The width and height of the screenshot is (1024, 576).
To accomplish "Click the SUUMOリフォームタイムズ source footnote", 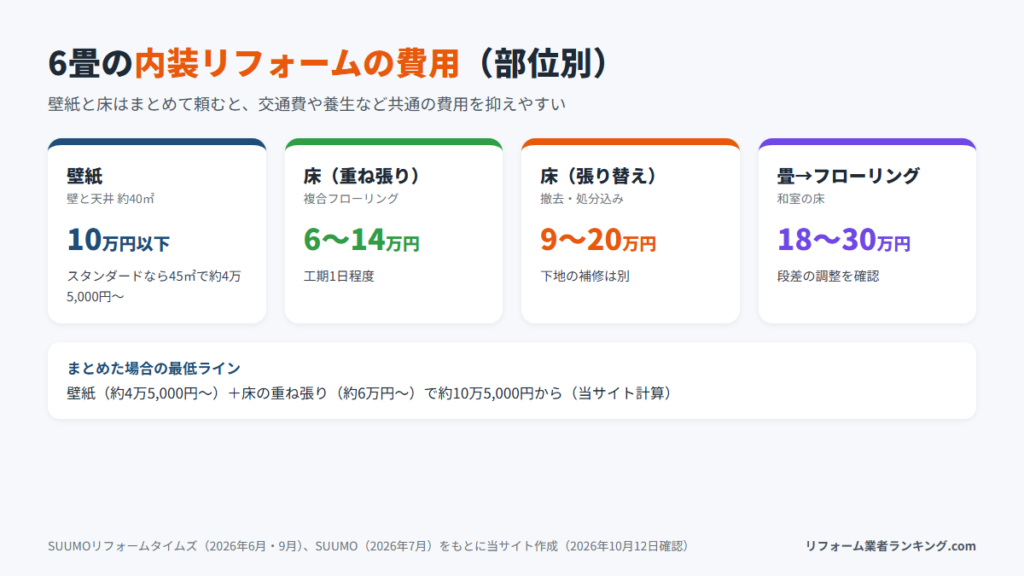I will [368, 546].
